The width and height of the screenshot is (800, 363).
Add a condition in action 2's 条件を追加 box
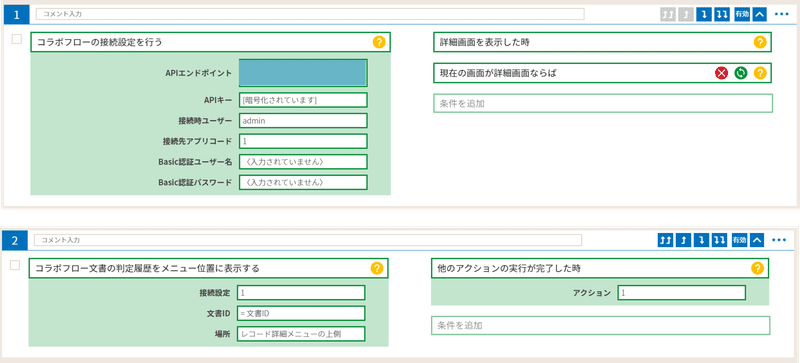click(601, 325)
